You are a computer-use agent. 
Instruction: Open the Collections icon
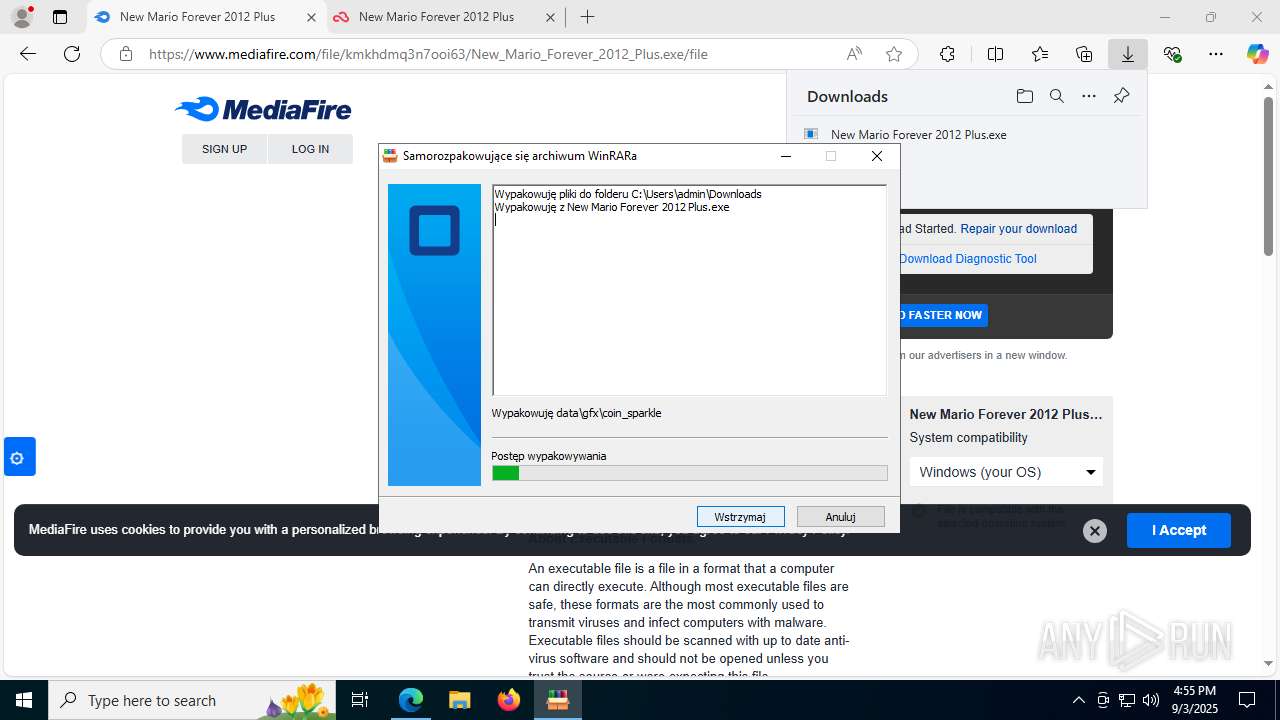coord(1084,54)
